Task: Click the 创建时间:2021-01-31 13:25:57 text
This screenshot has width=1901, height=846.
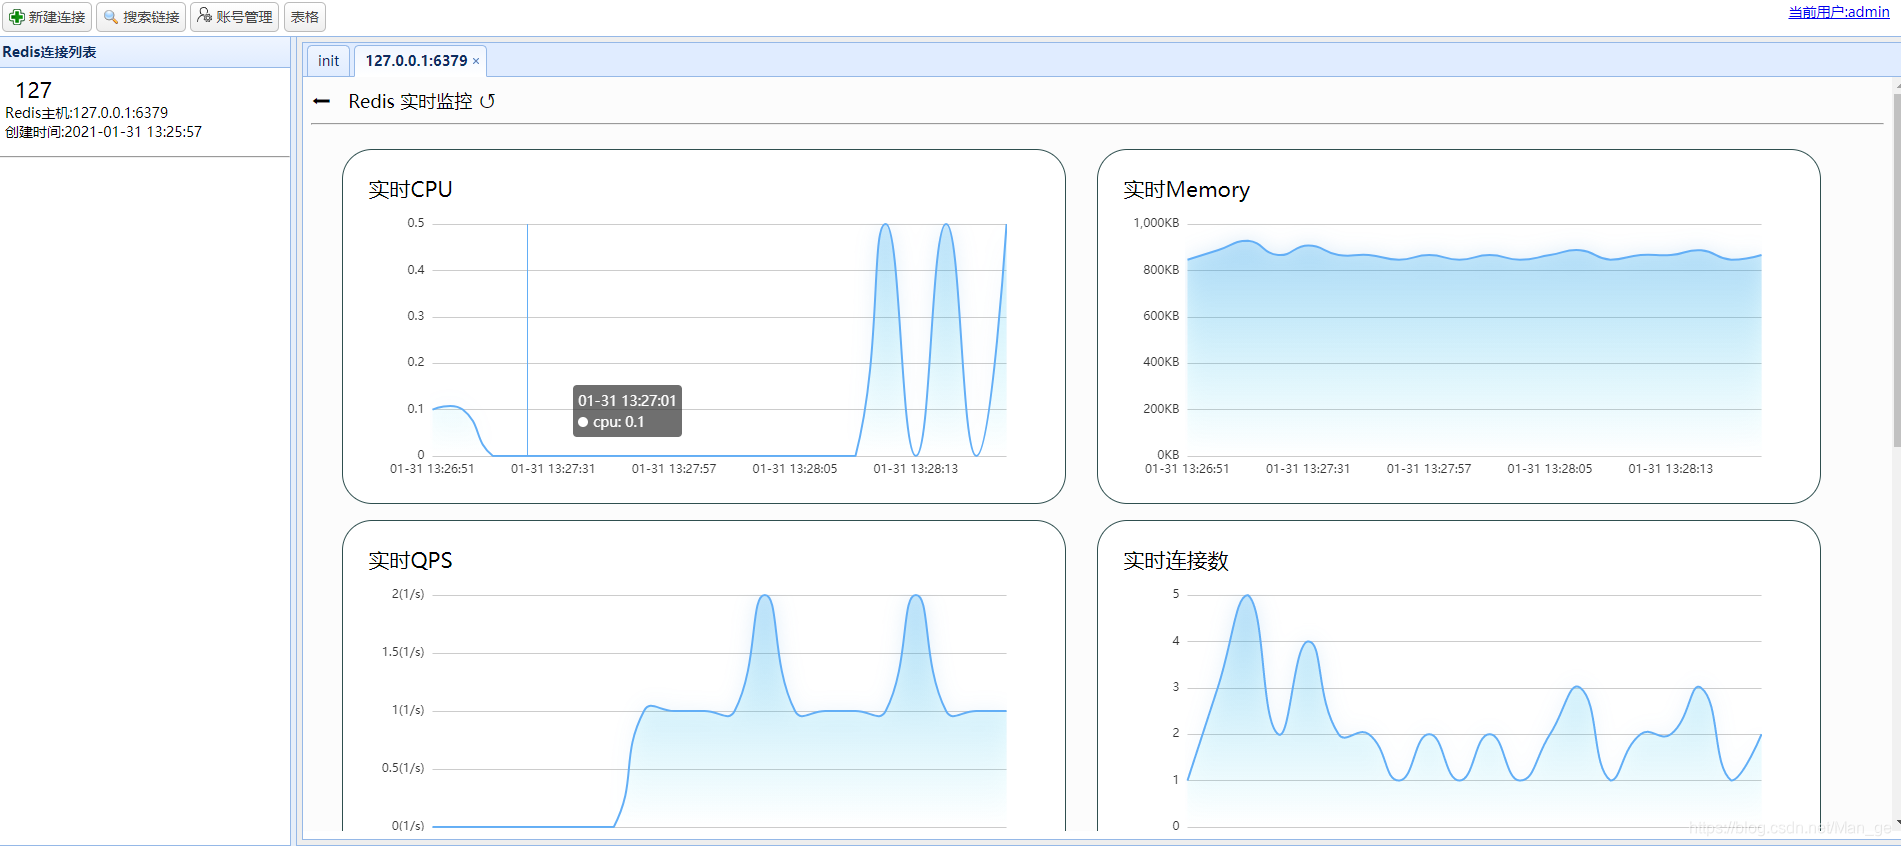Action: [104, 132]
